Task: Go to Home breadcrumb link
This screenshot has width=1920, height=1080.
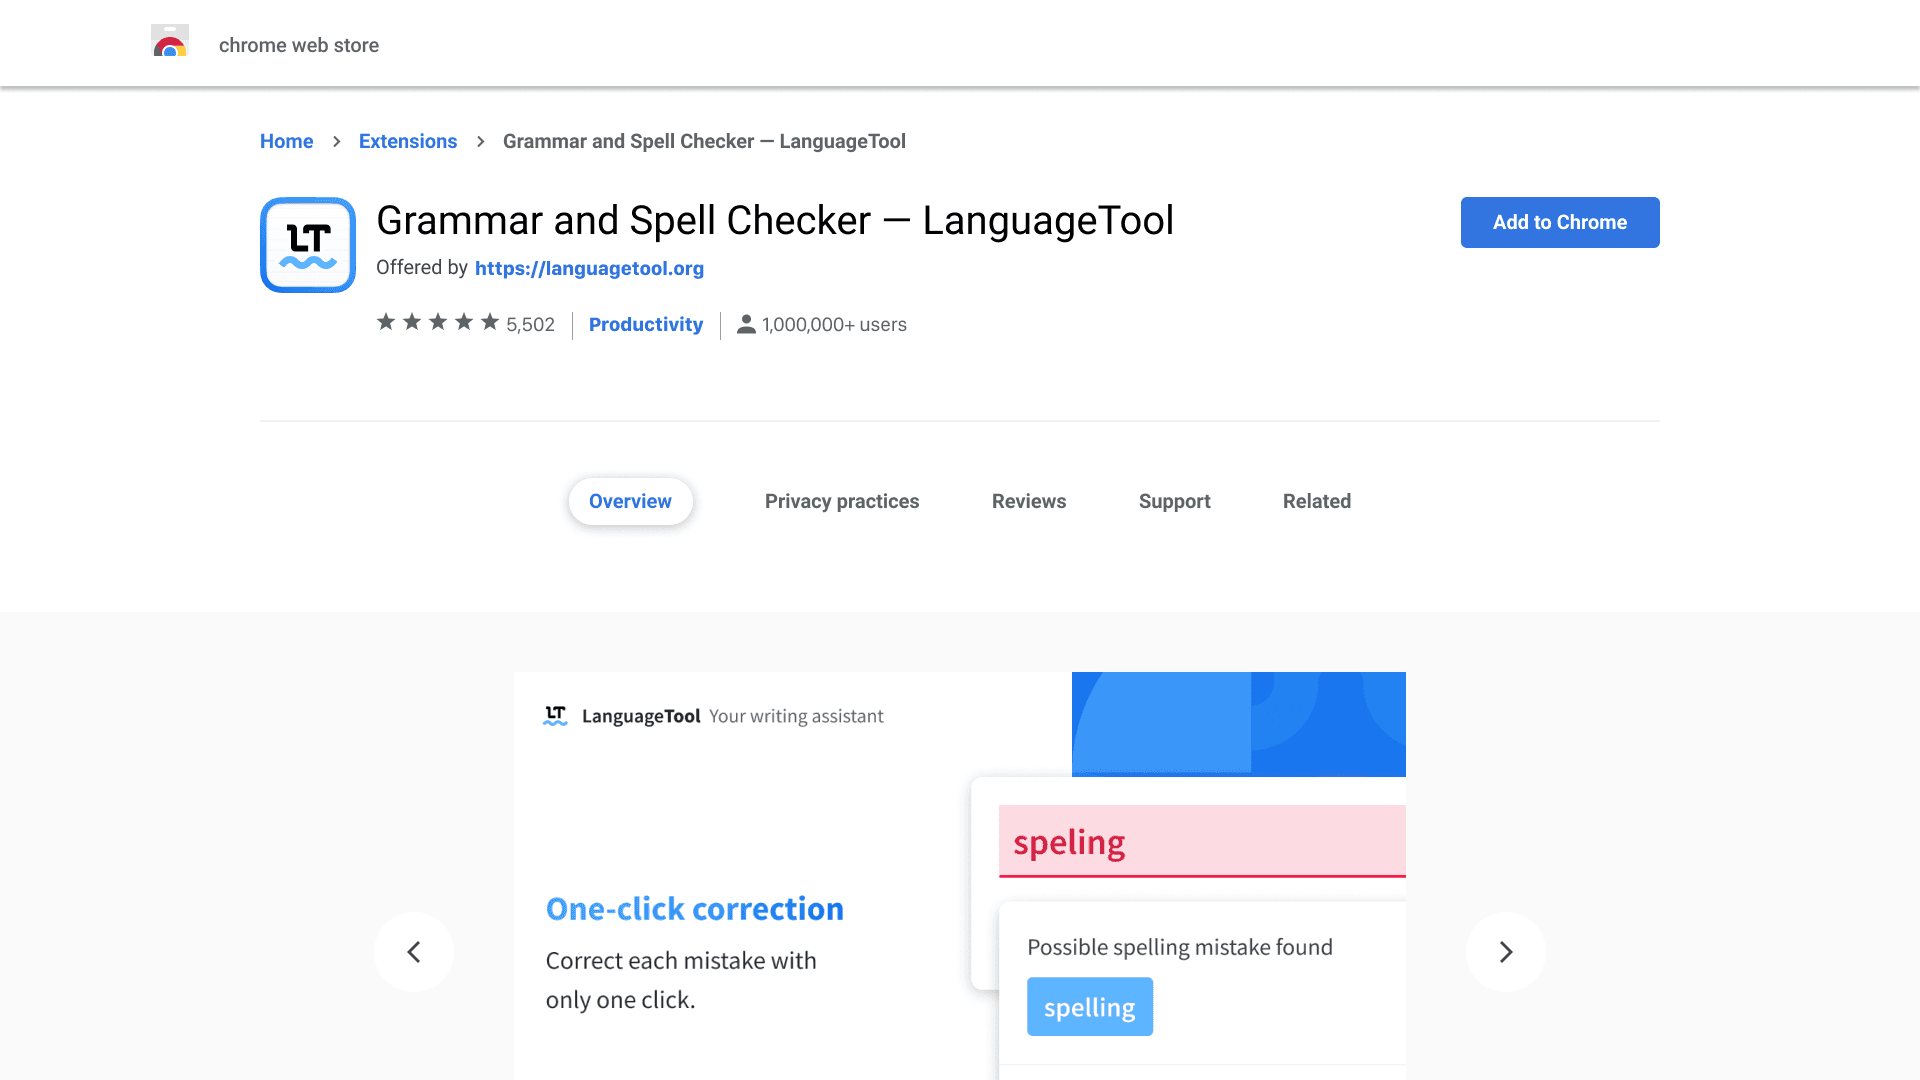Action: pyautogui.click(x=286, y=141)
